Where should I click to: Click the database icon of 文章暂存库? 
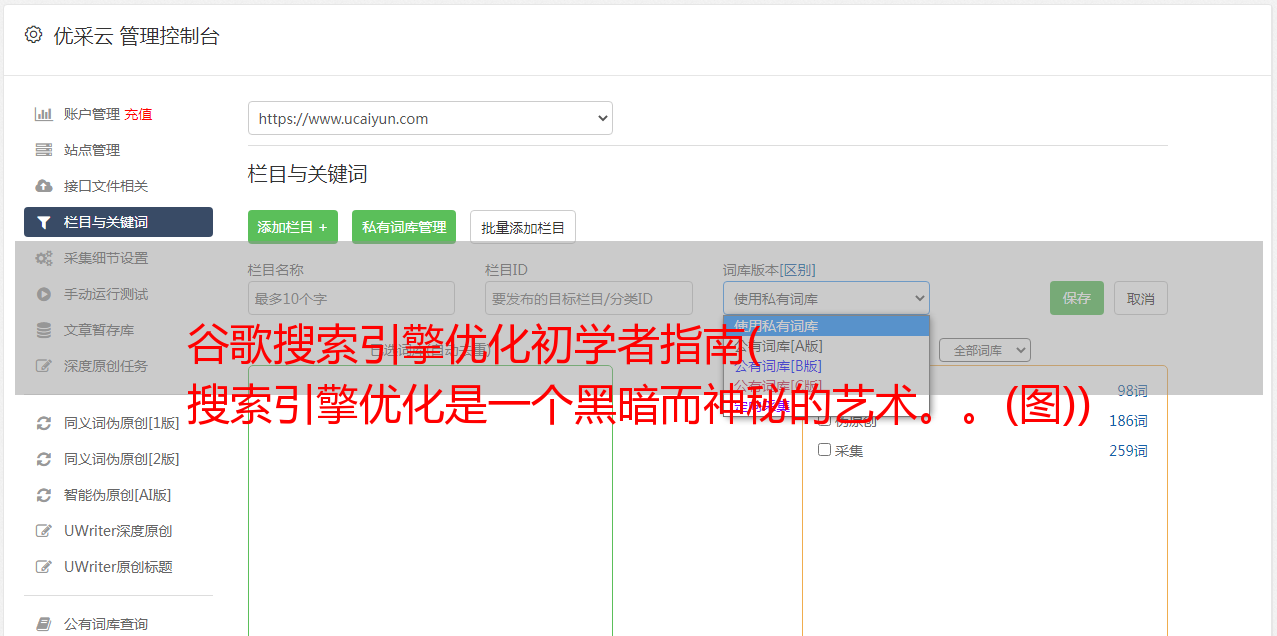click(44, 330)
